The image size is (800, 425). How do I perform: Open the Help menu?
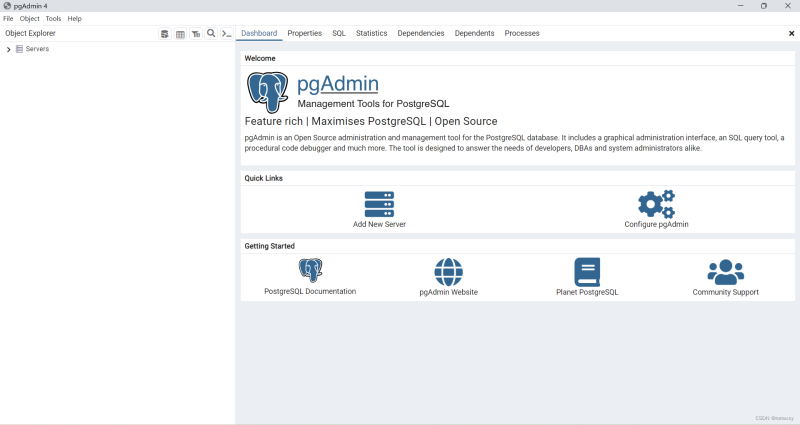click(74, 18)
